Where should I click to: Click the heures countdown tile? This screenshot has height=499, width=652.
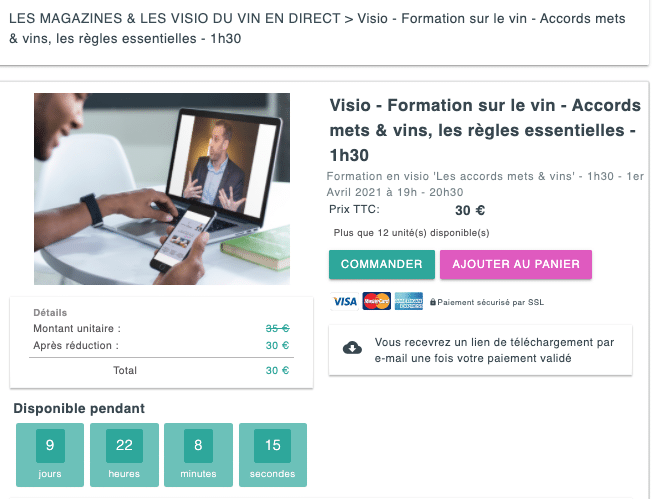point(124,455)
